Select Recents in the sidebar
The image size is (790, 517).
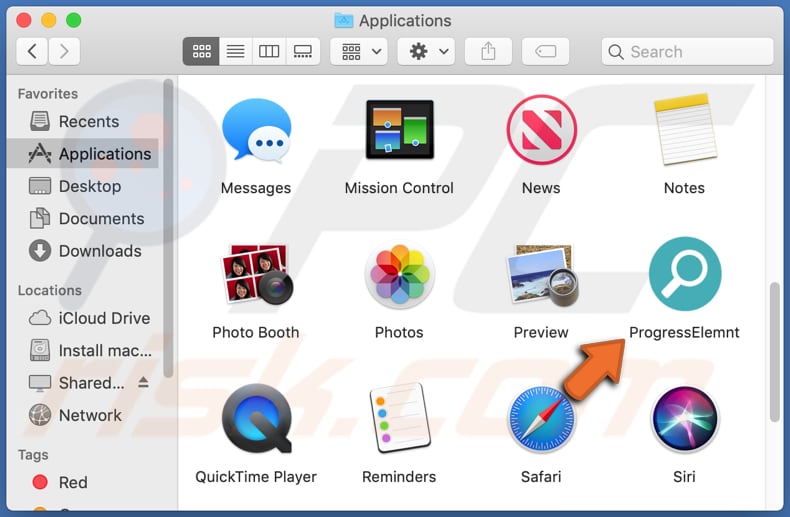[83, 121]
